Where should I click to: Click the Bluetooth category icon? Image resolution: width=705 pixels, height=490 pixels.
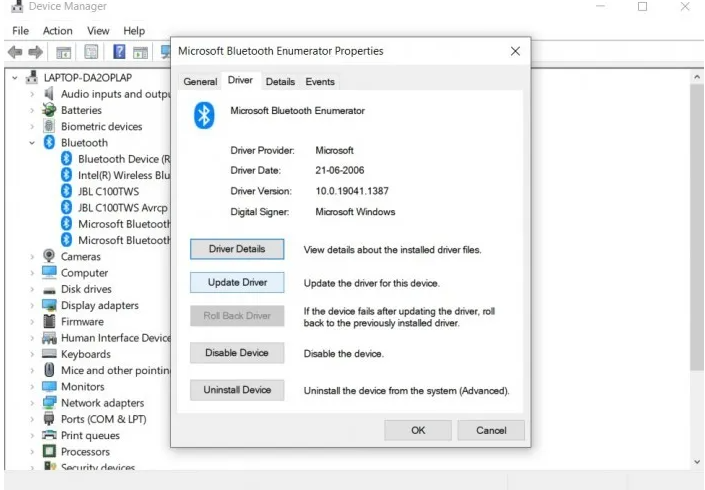pyautogui.click(x=49, y=143)
